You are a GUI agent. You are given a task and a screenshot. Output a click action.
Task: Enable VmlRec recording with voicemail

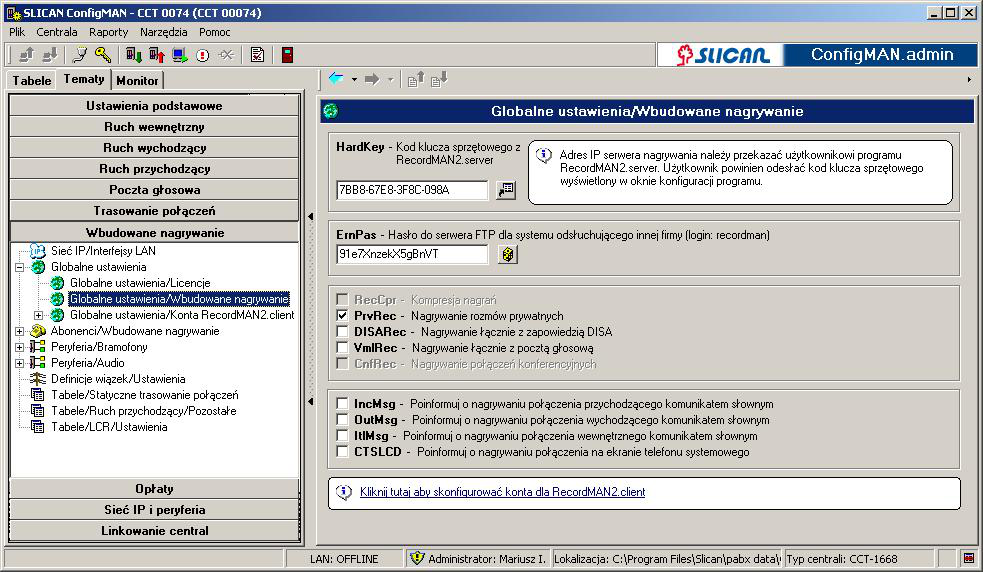[342, 347]
